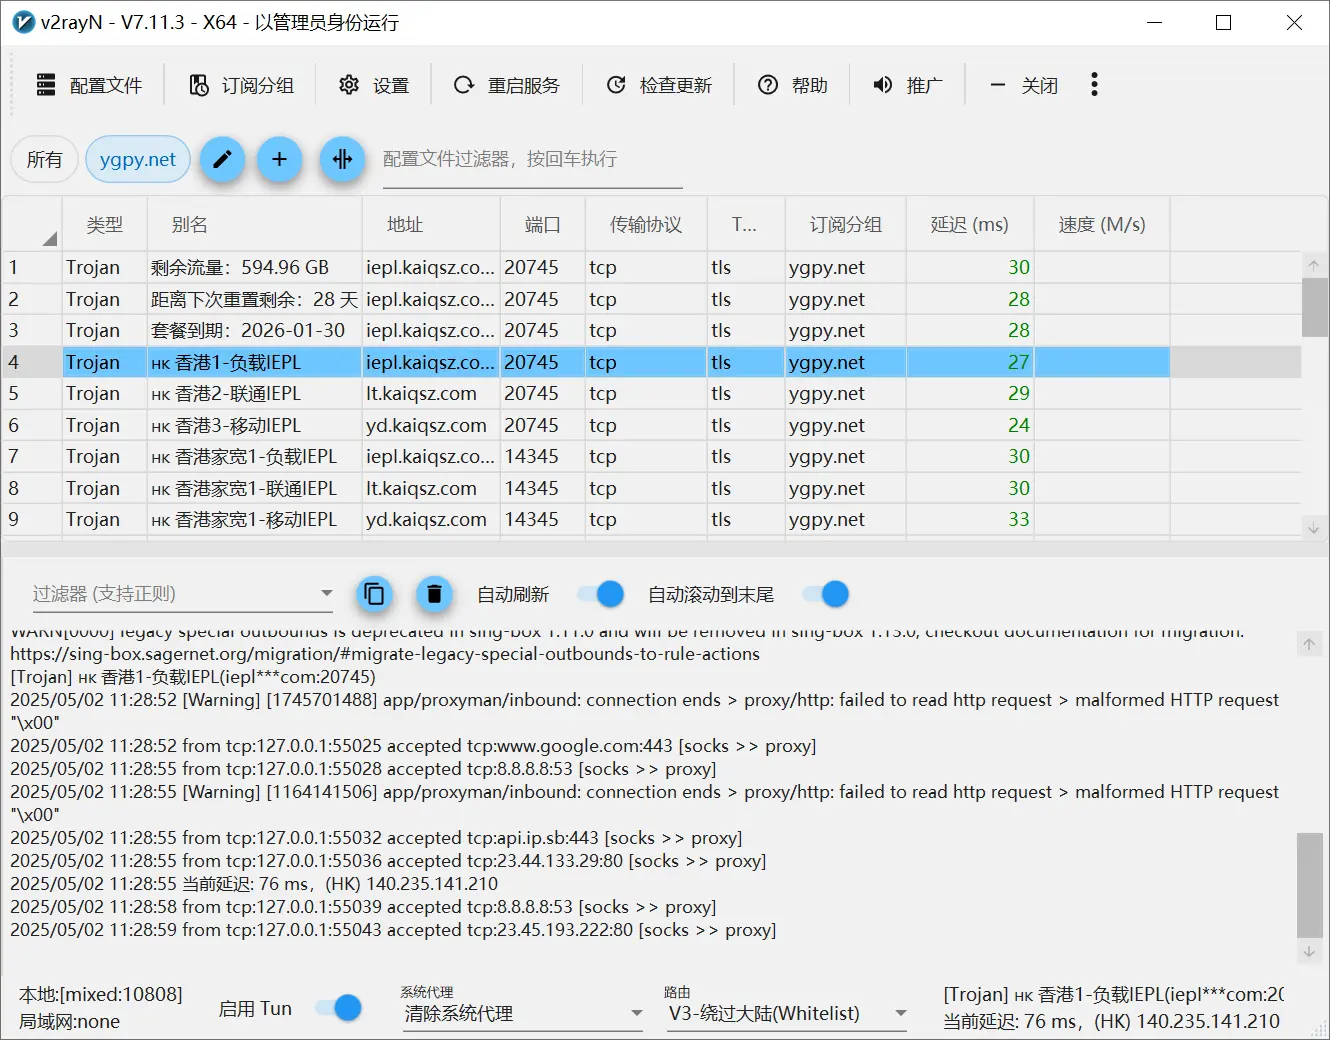Sort by 别名 column header
The height and width of the screenshot is (1040, 1330).
point(254,225)
